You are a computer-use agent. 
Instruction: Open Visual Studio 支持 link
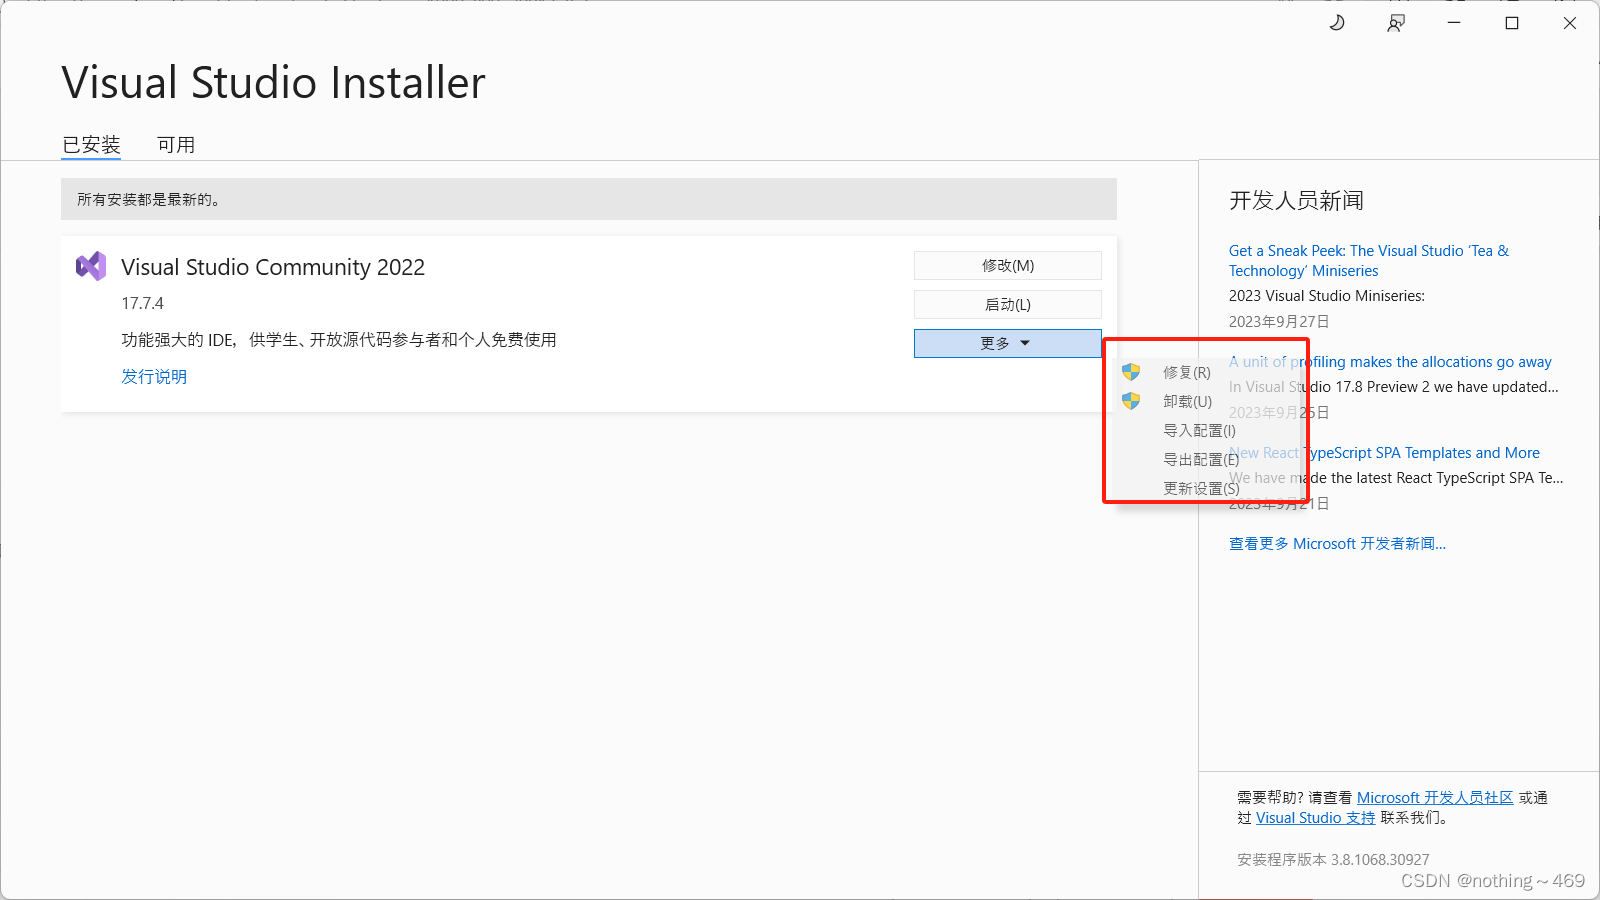click(x=1316, y=817)
